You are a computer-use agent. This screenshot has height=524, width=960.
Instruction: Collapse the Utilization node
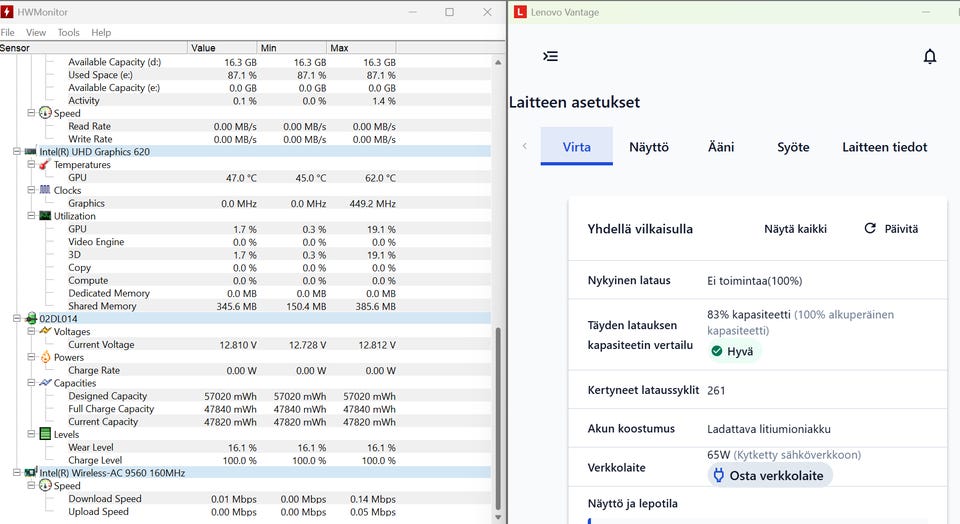[x=31, y=215]
